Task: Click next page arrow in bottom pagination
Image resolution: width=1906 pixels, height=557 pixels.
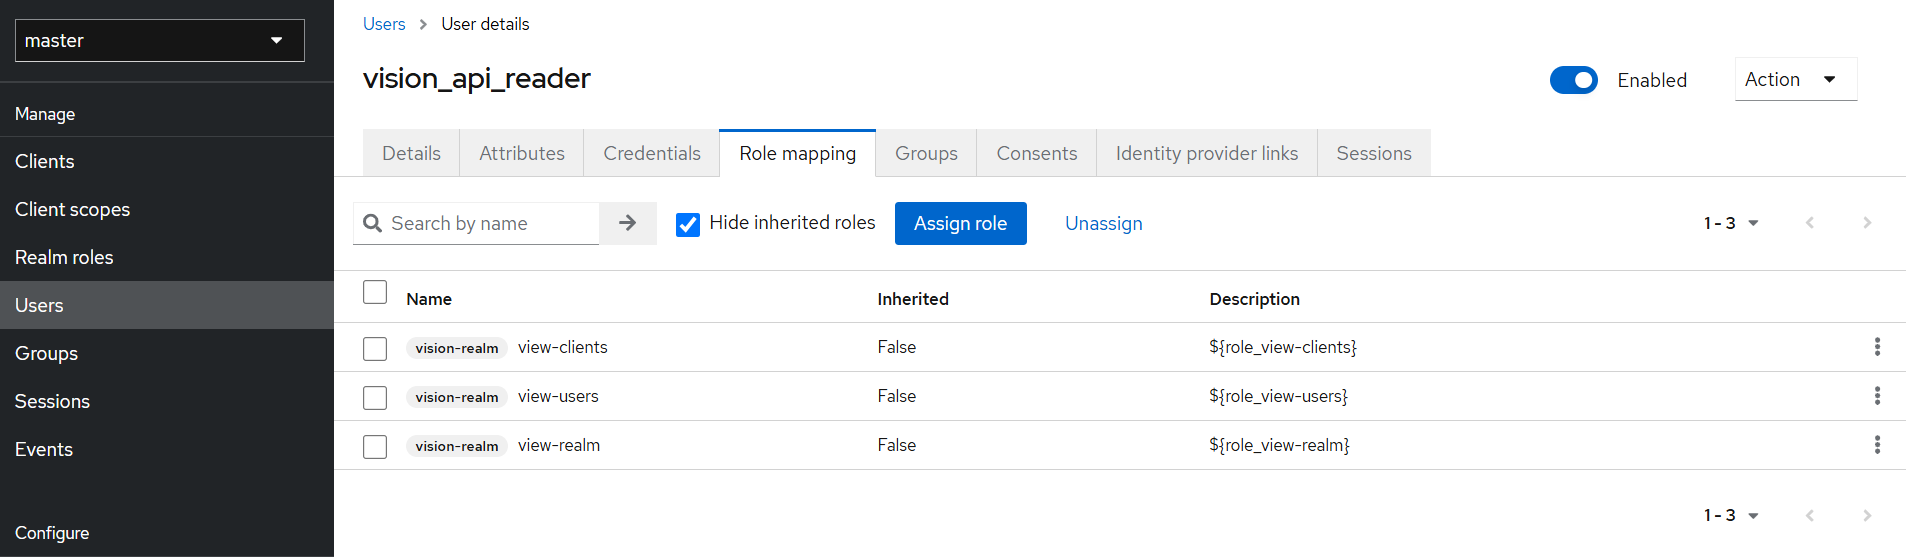Action: point(1866,515)
